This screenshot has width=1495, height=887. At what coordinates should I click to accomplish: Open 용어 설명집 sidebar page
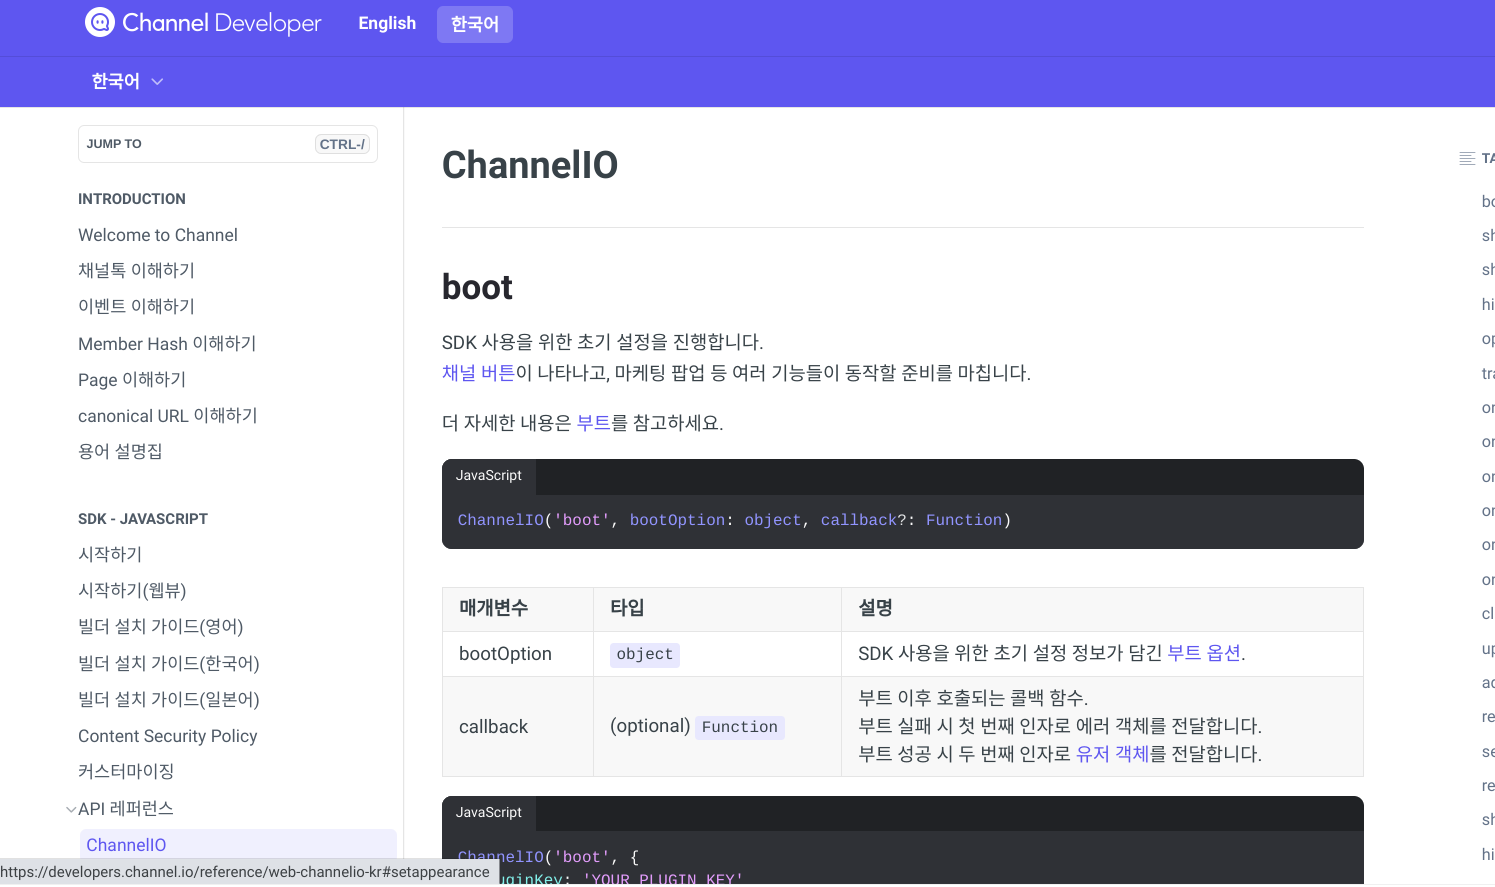[x=120, y=452]
